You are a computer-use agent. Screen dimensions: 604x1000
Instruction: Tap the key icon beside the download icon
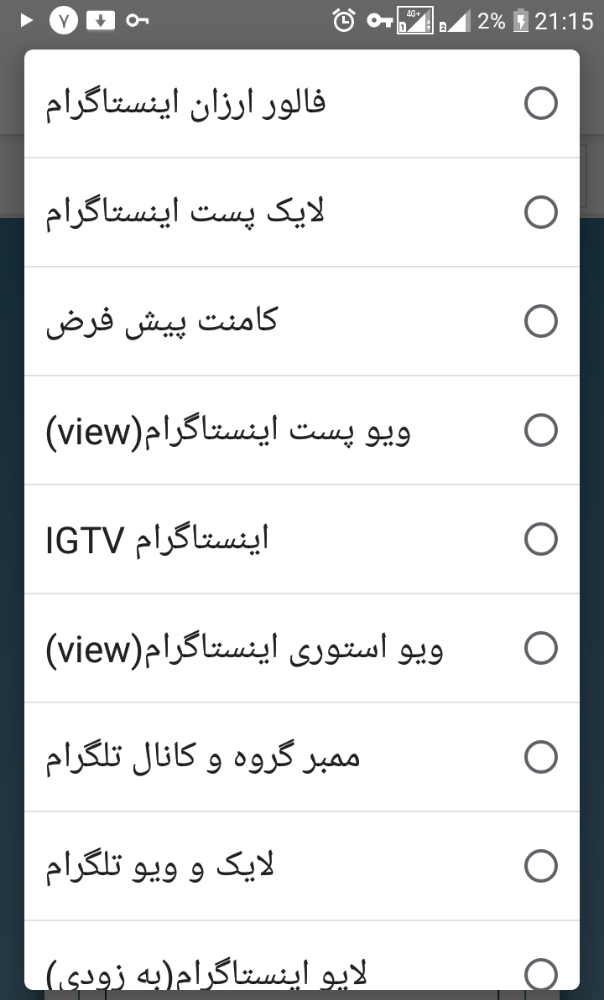[138, 20]
